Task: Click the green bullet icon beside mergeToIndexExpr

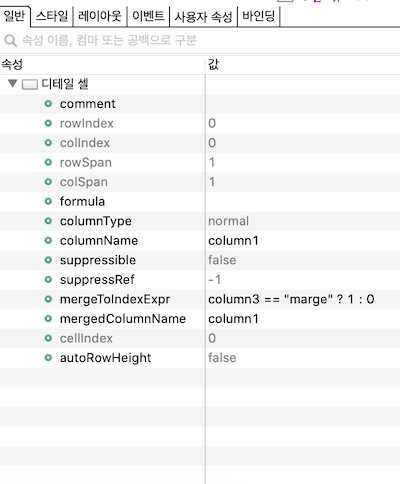Action: 48,299
